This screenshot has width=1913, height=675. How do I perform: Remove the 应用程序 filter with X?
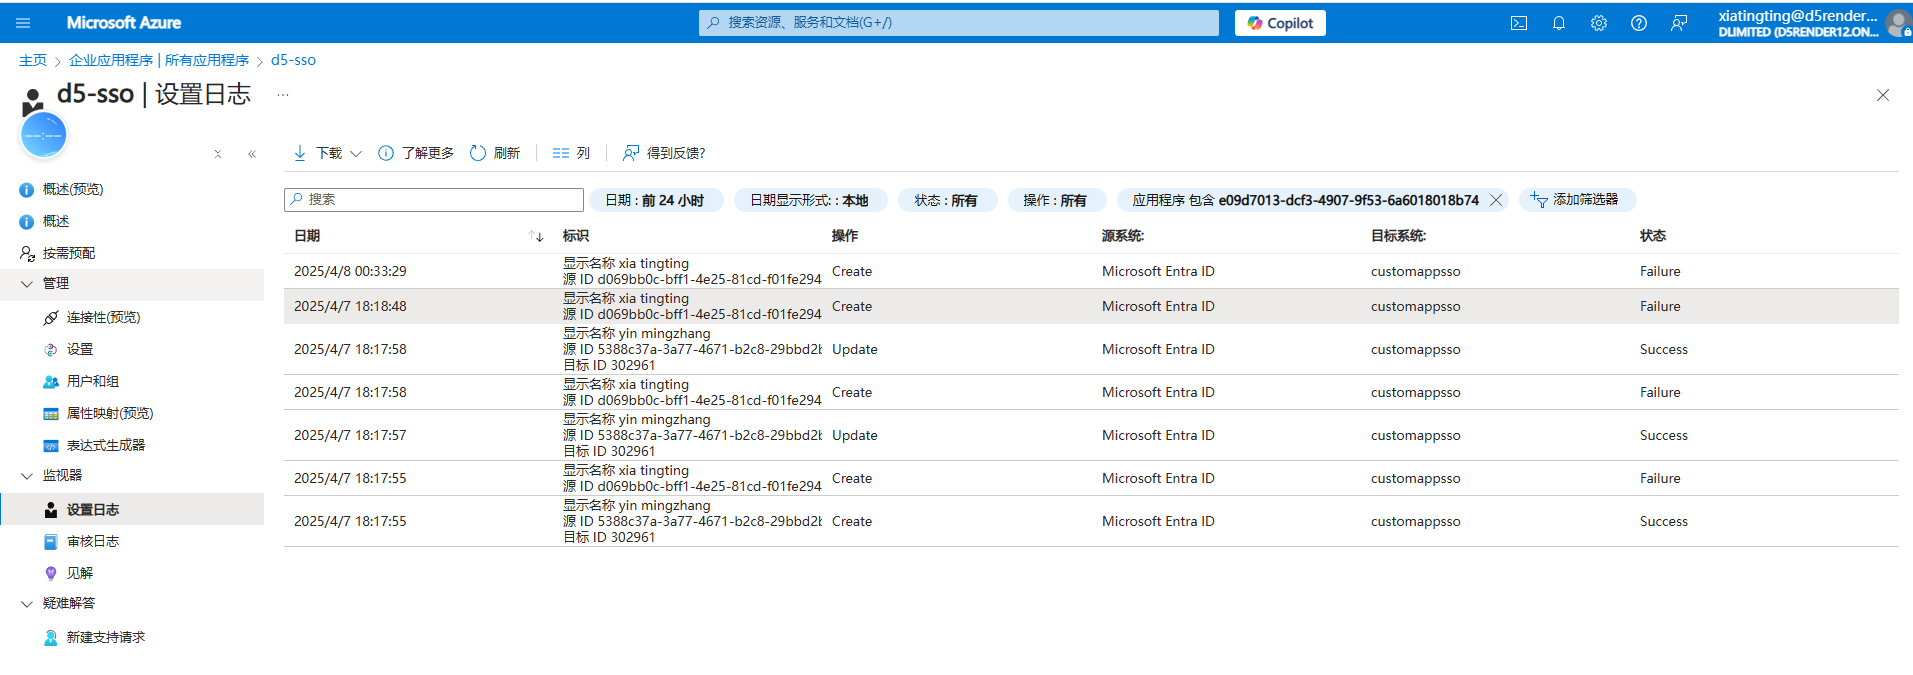(1496, 200)
